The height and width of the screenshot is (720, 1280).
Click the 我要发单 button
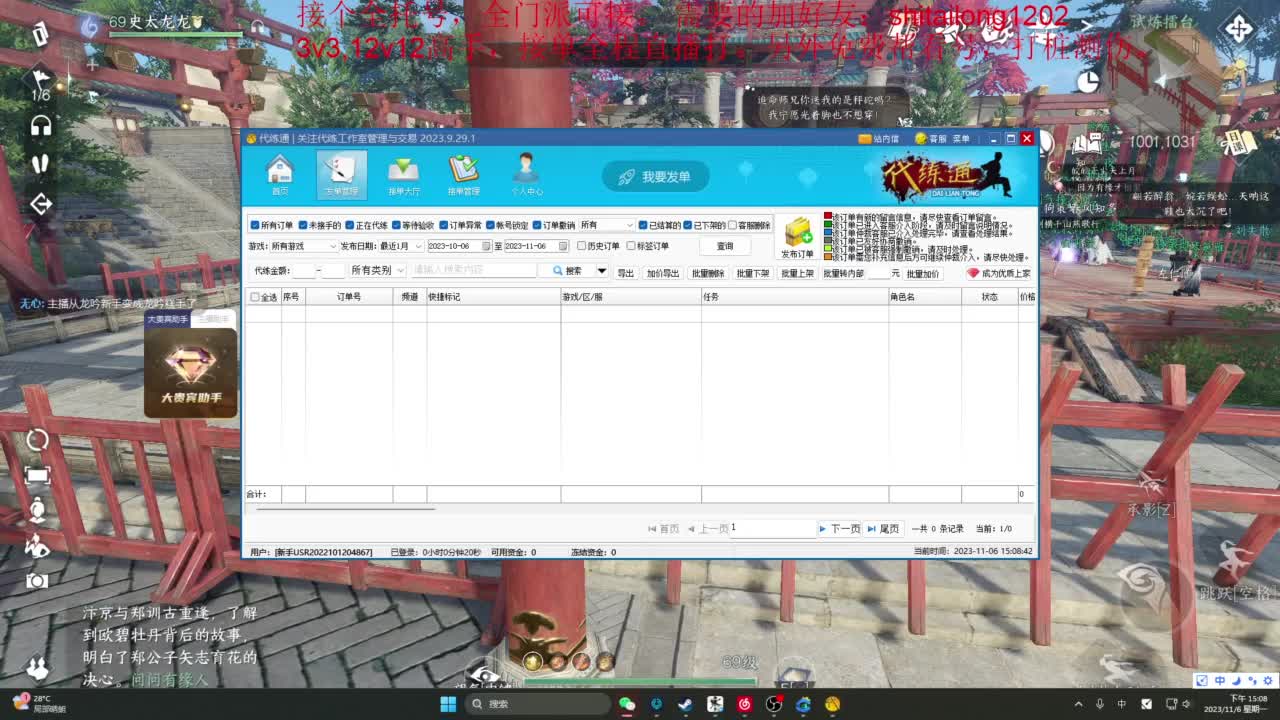click(656, 177)
